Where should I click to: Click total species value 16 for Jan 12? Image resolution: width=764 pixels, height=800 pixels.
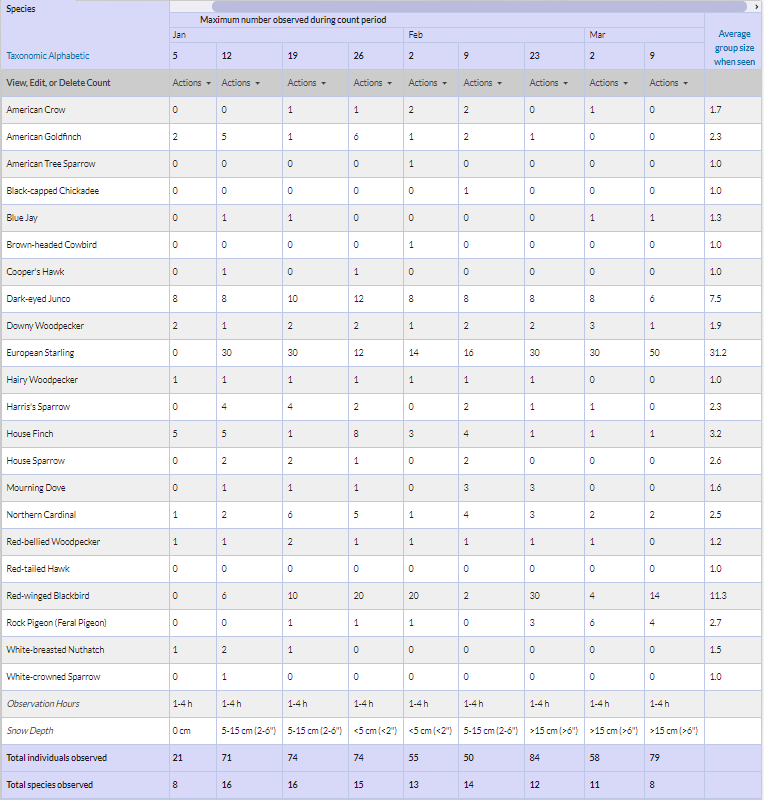point(227,785)
